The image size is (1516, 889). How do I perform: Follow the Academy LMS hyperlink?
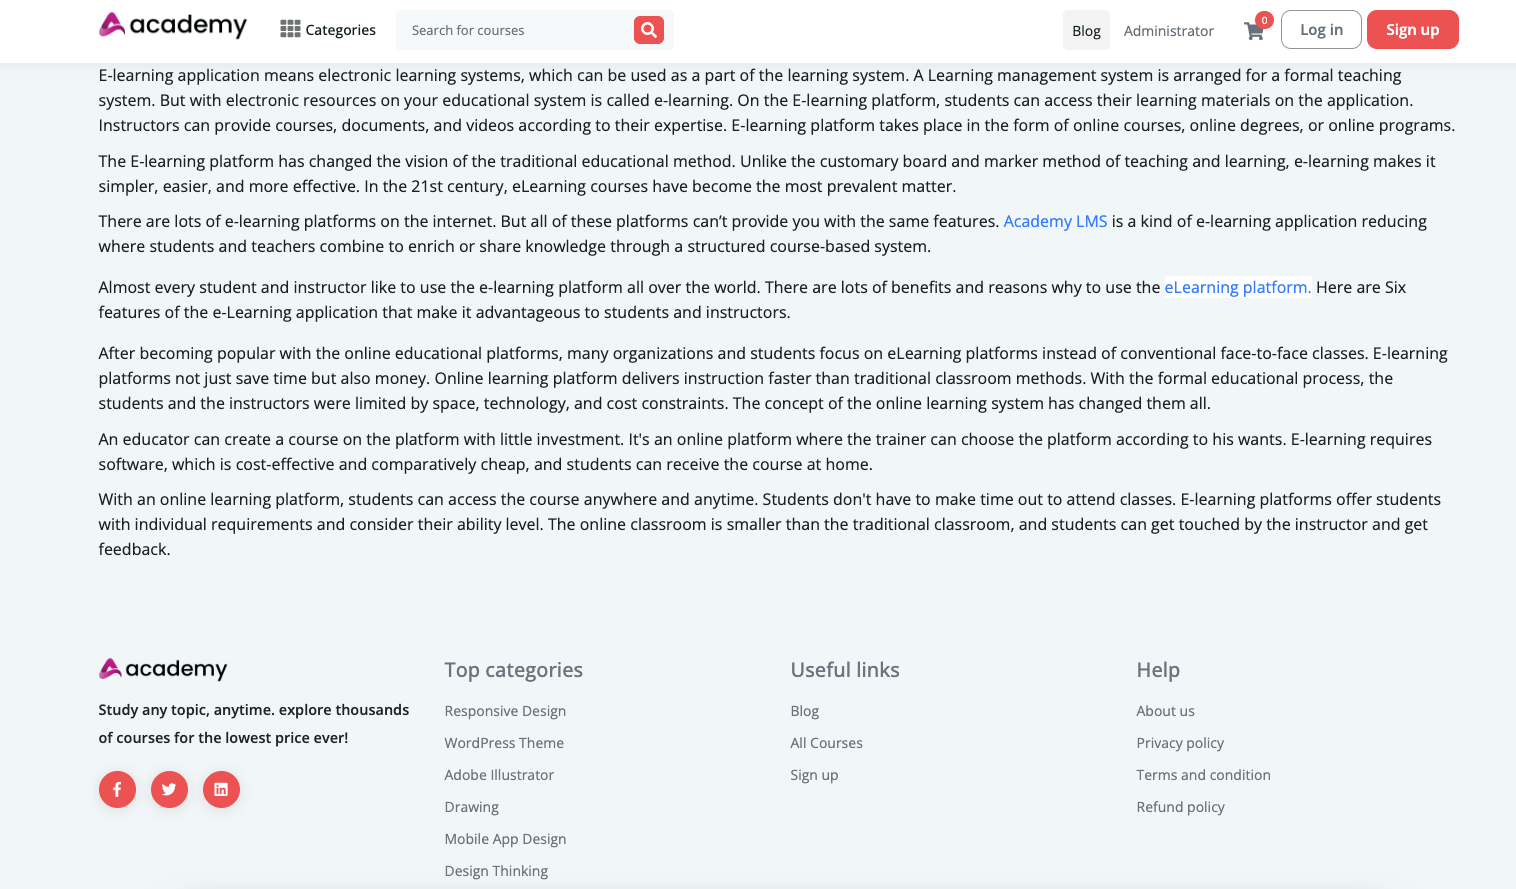coord(1055,221)
